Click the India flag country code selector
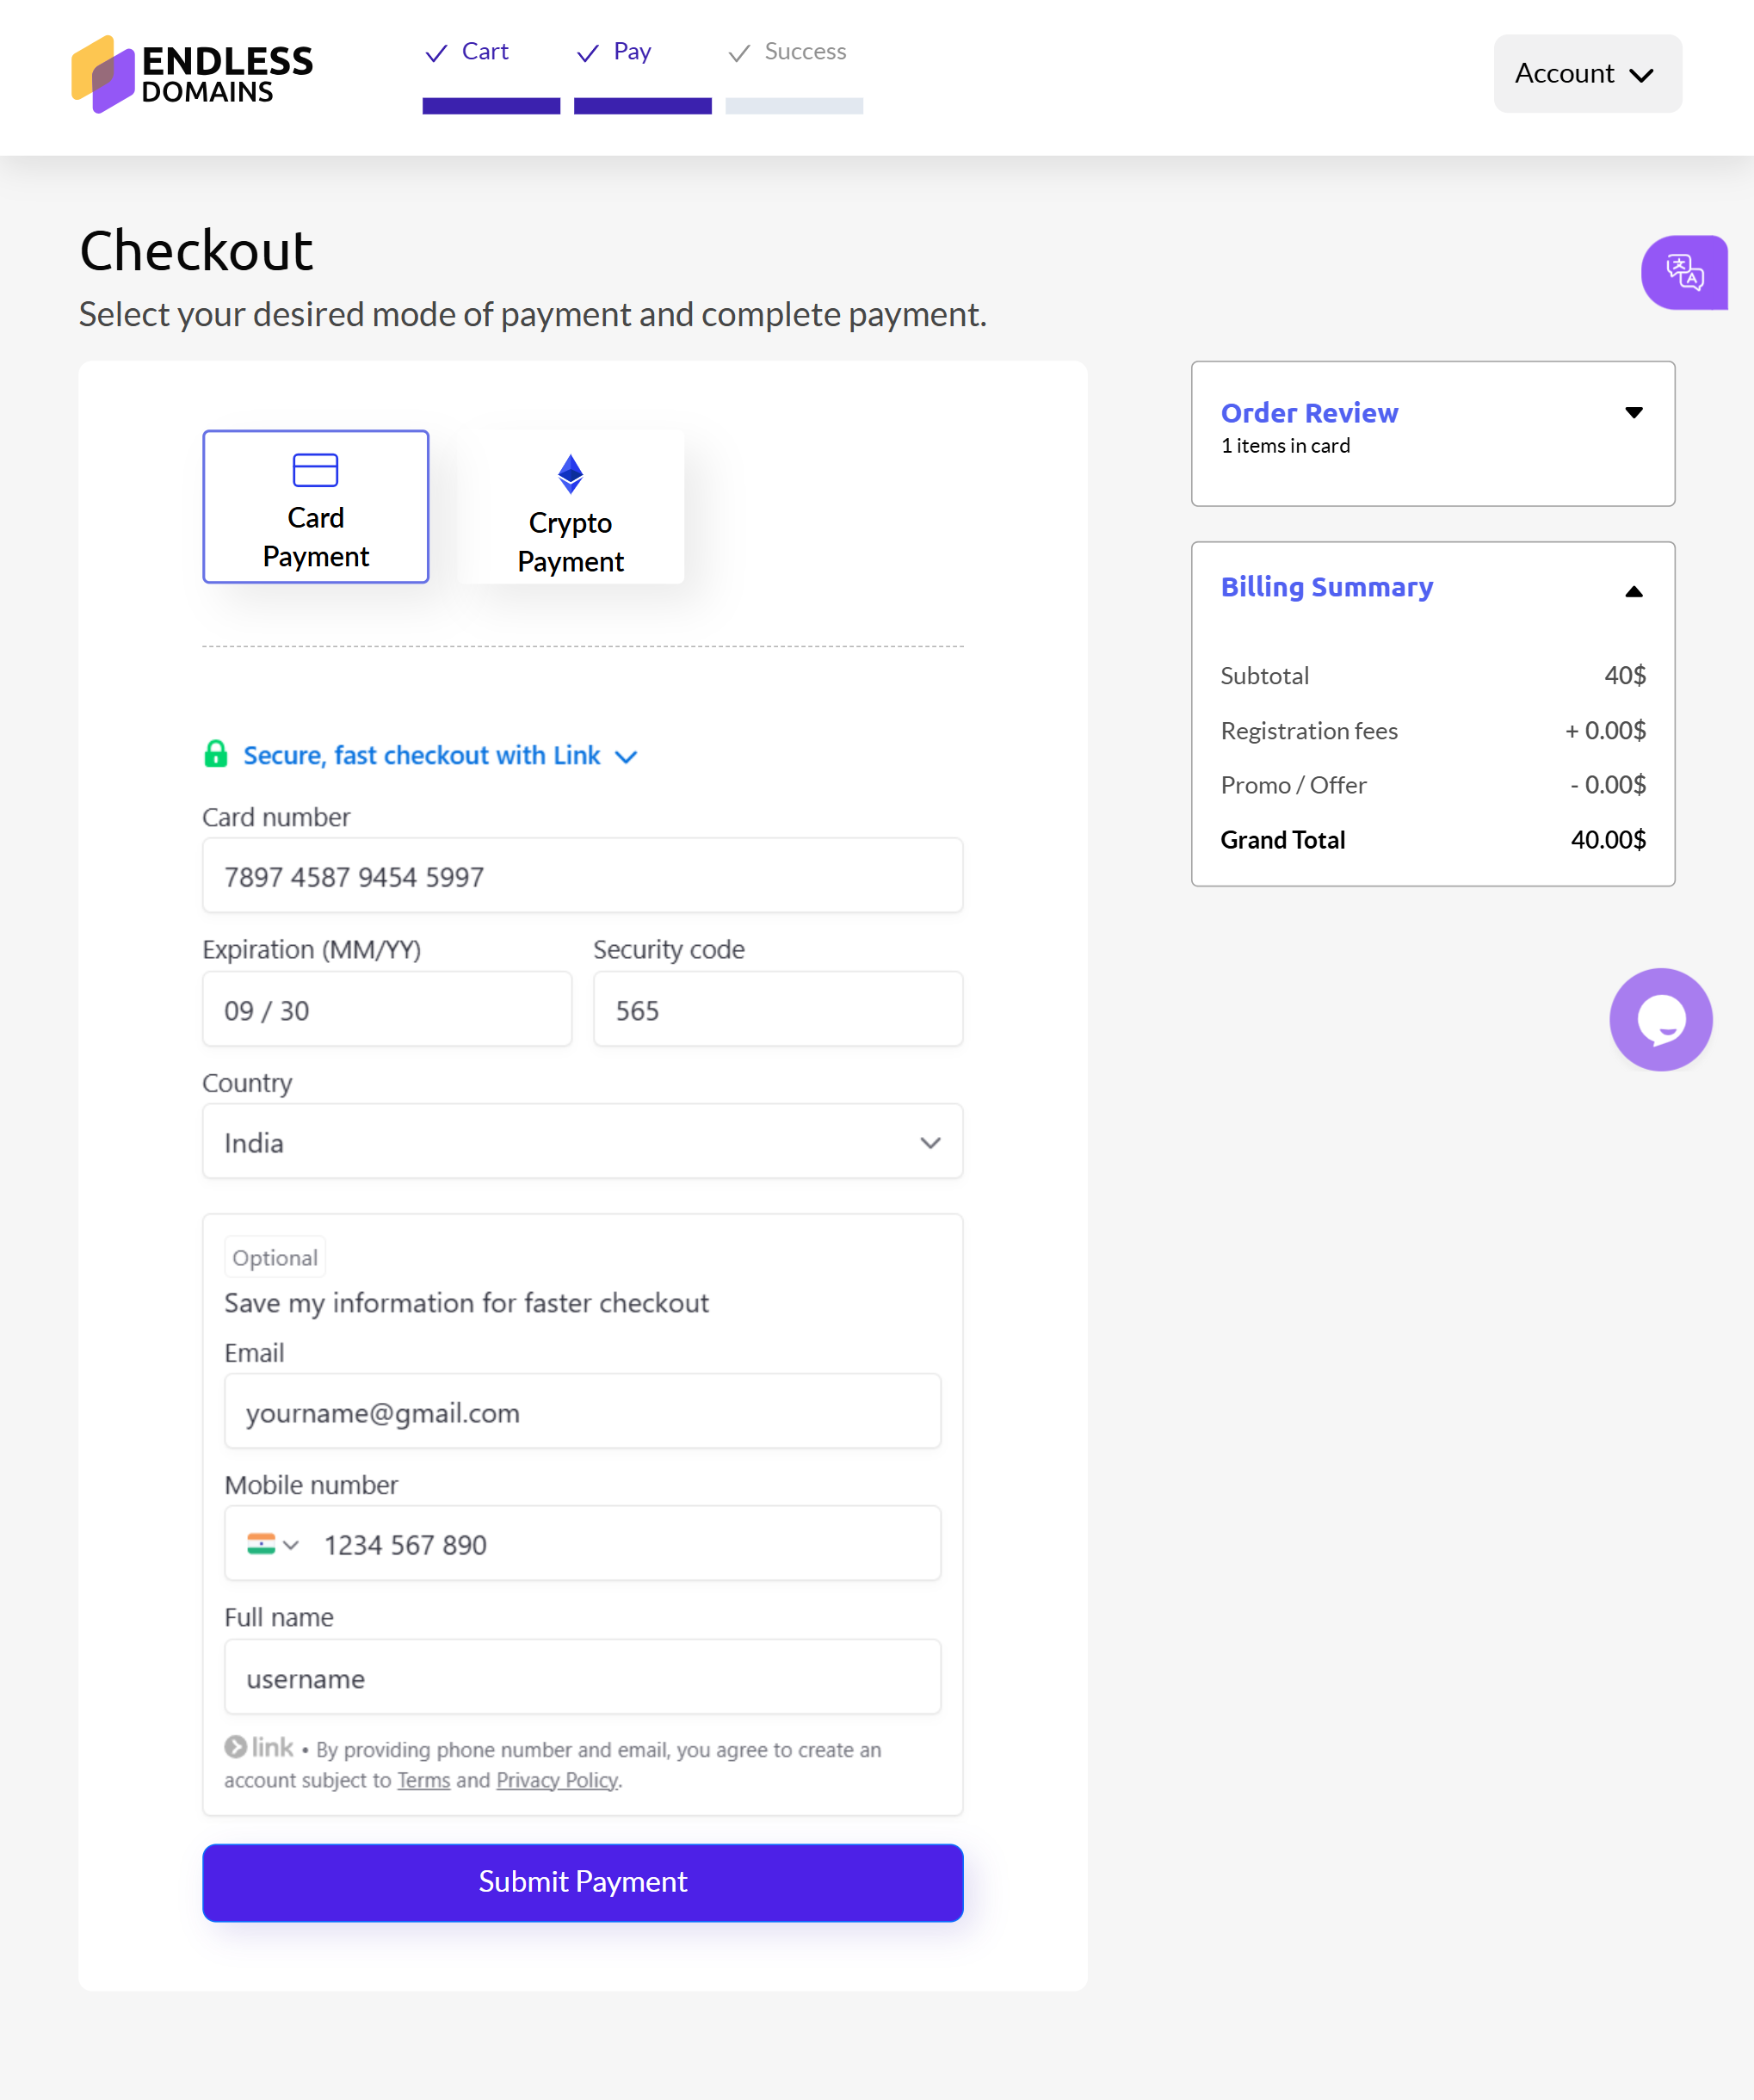This screenshot has width=1754, height=2100. point(272,1545)
